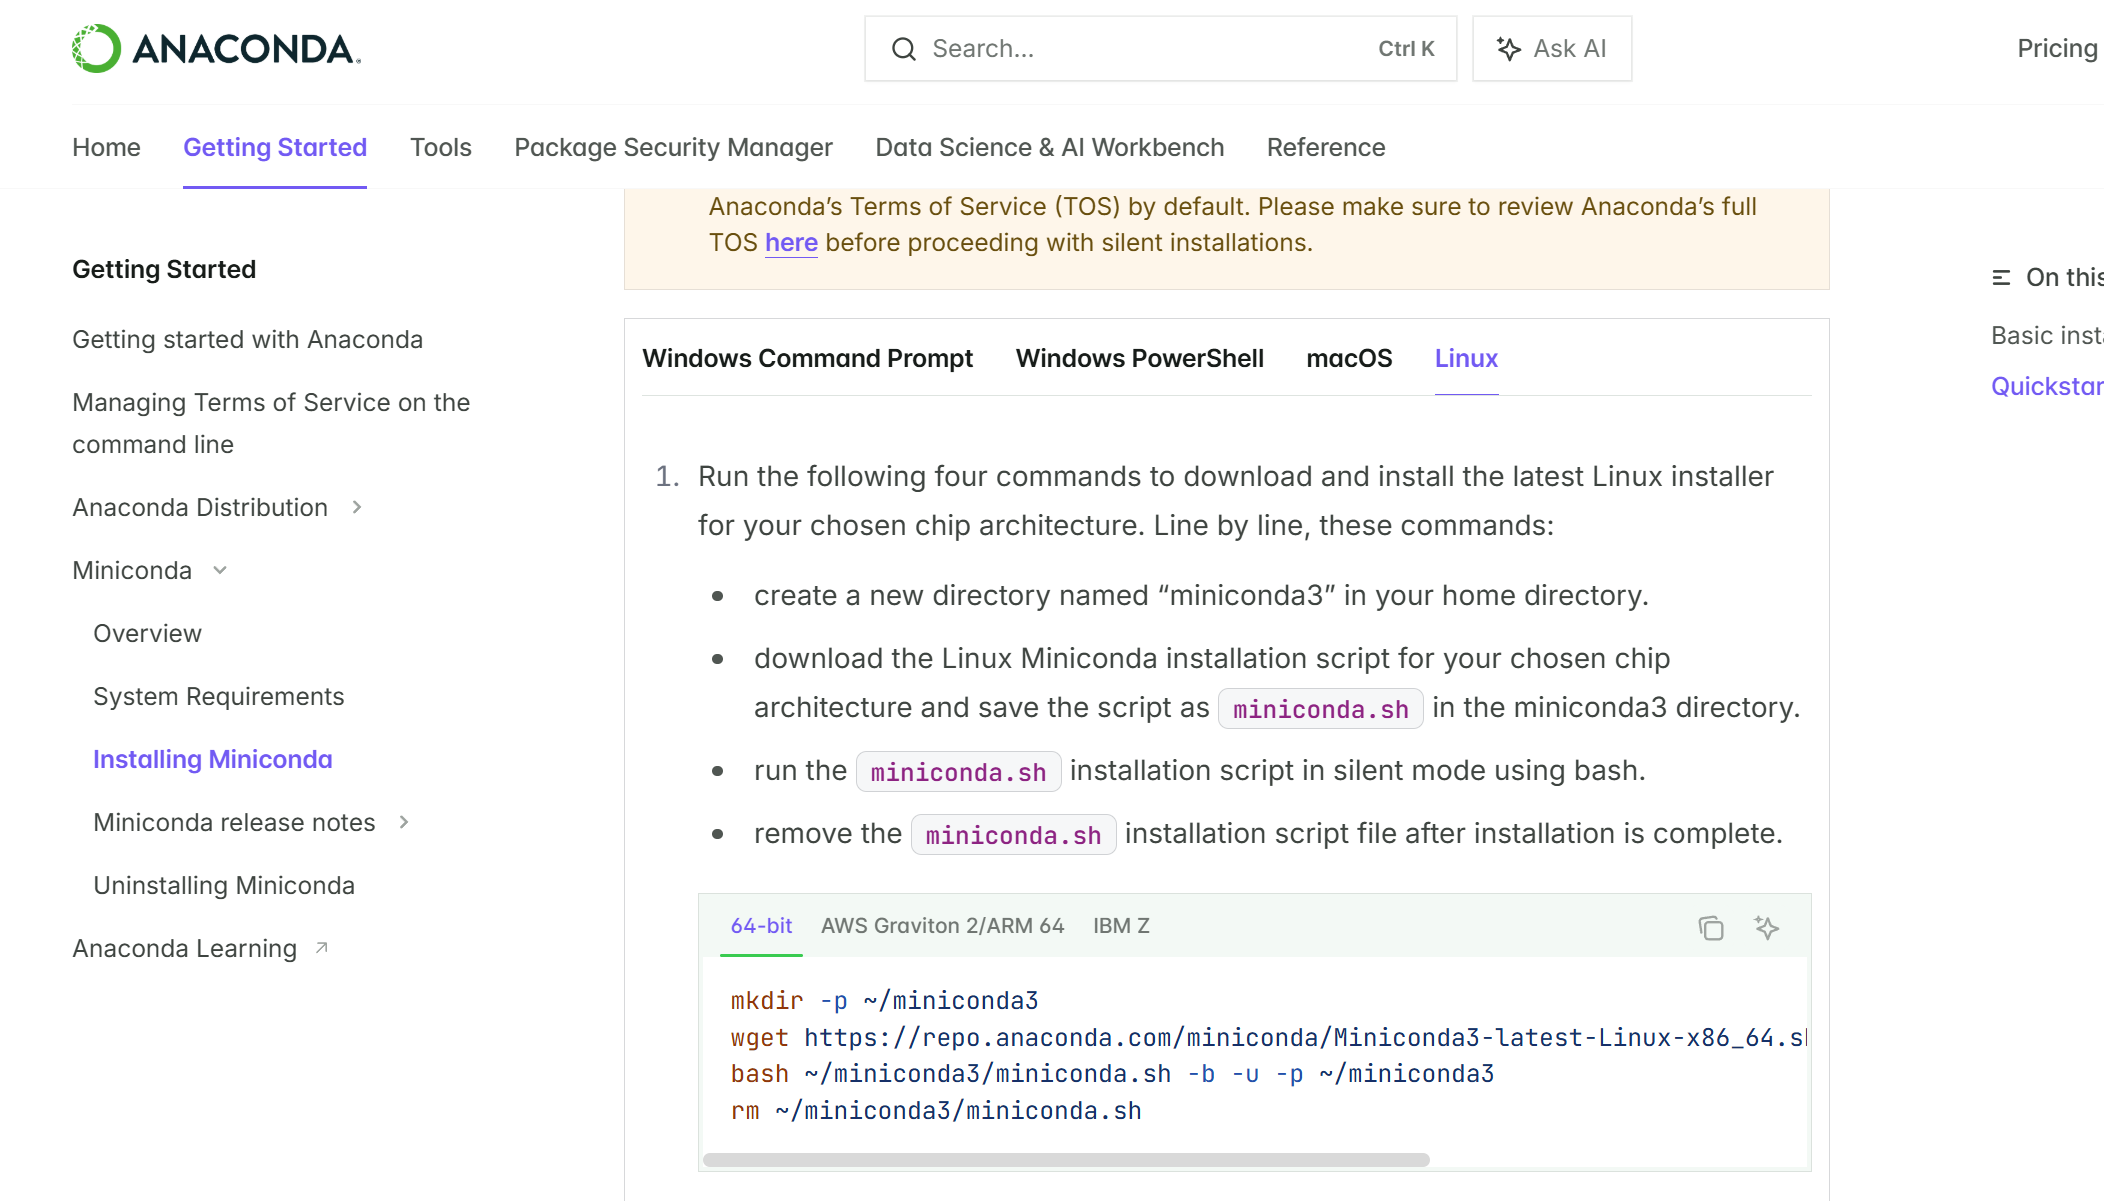2104x1201 pixels.
Task: Select the Windows PowerShell tab
Action: pos(1139,358)
